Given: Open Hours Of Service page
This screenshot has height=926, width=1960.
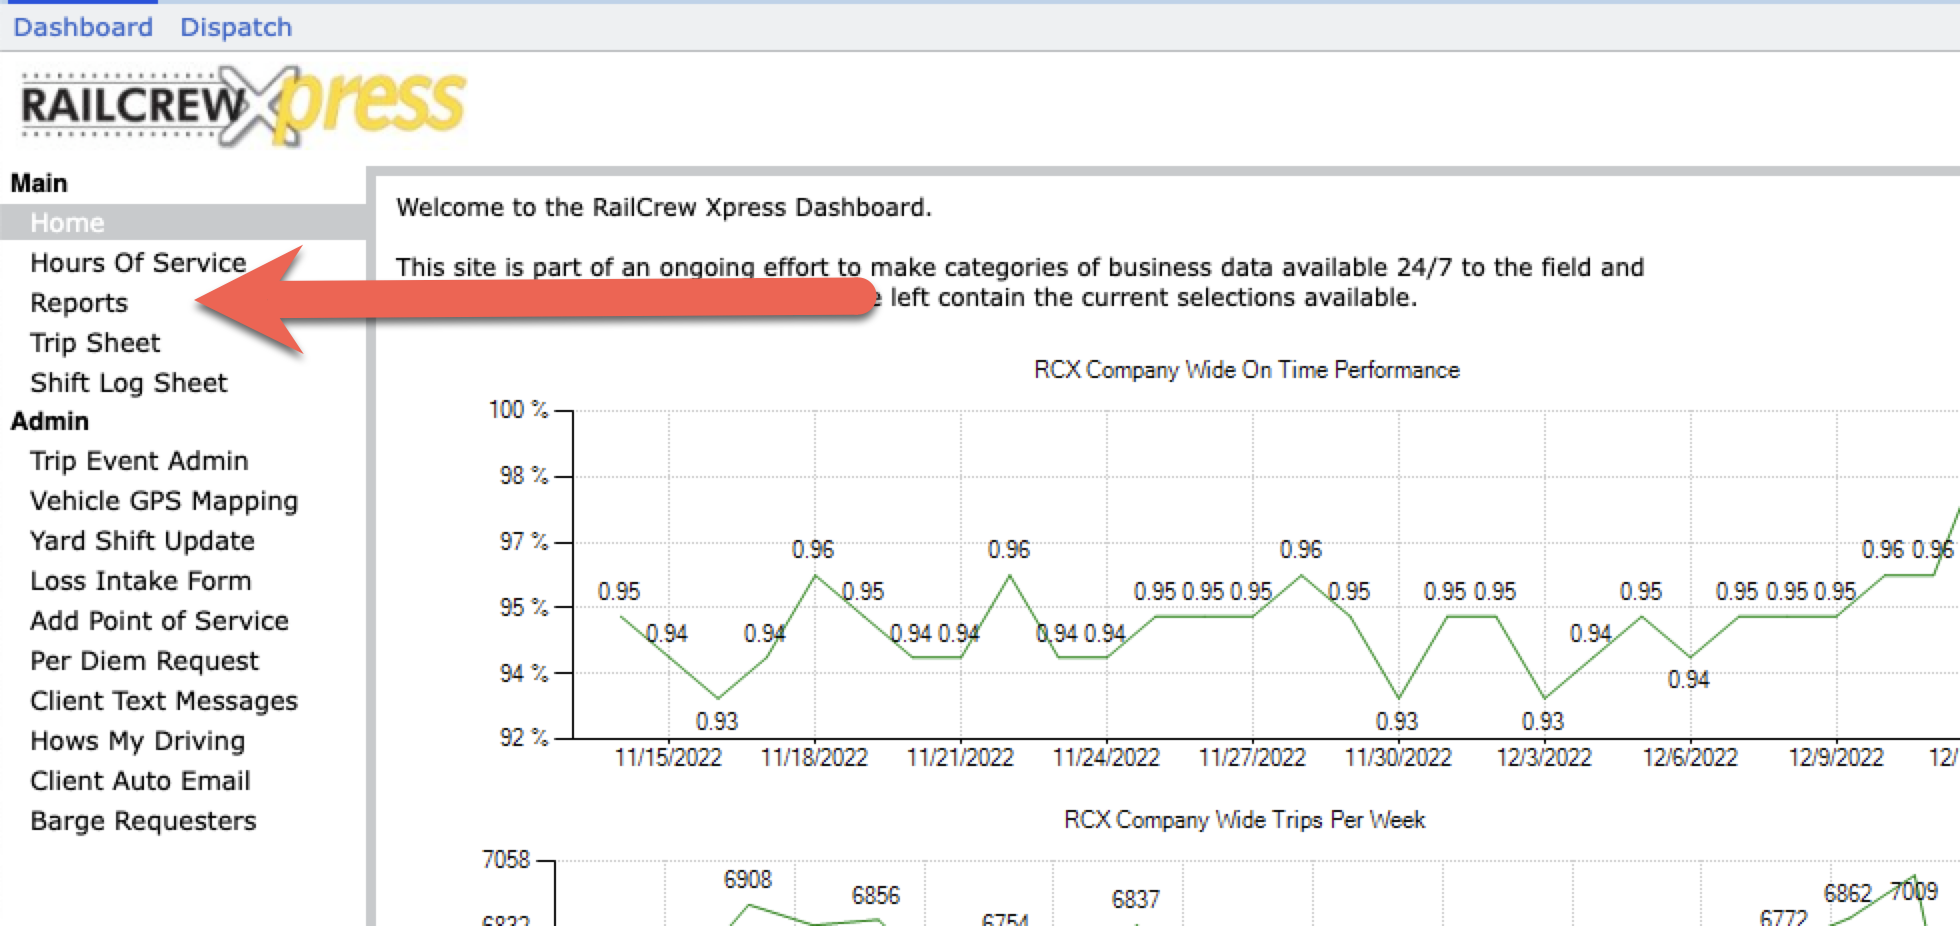Looking at the screenshot, I should [x=138, y=263].
